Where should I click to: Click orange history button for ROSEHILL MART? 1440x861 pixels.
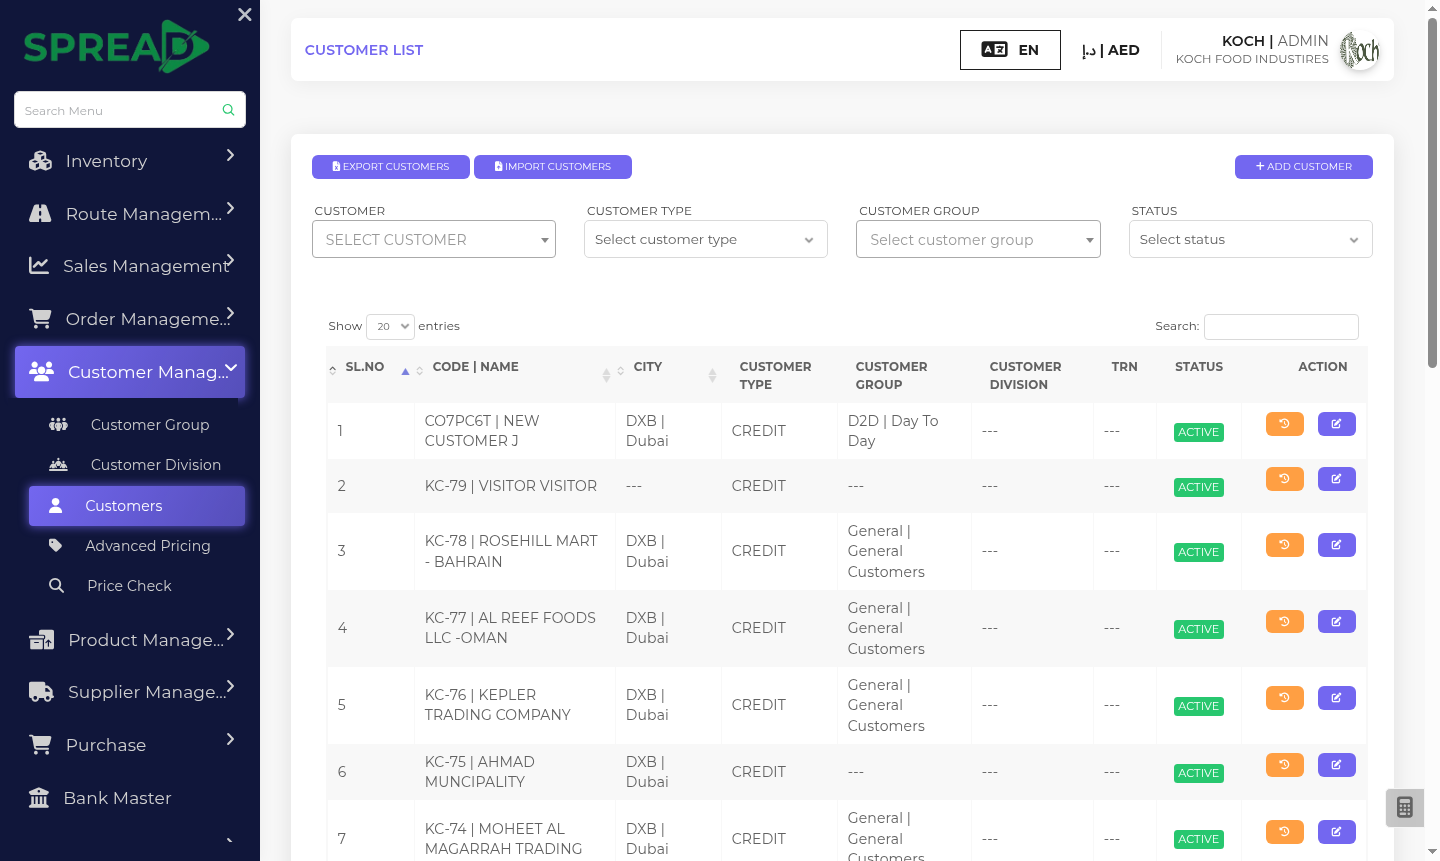[1285, 545]
